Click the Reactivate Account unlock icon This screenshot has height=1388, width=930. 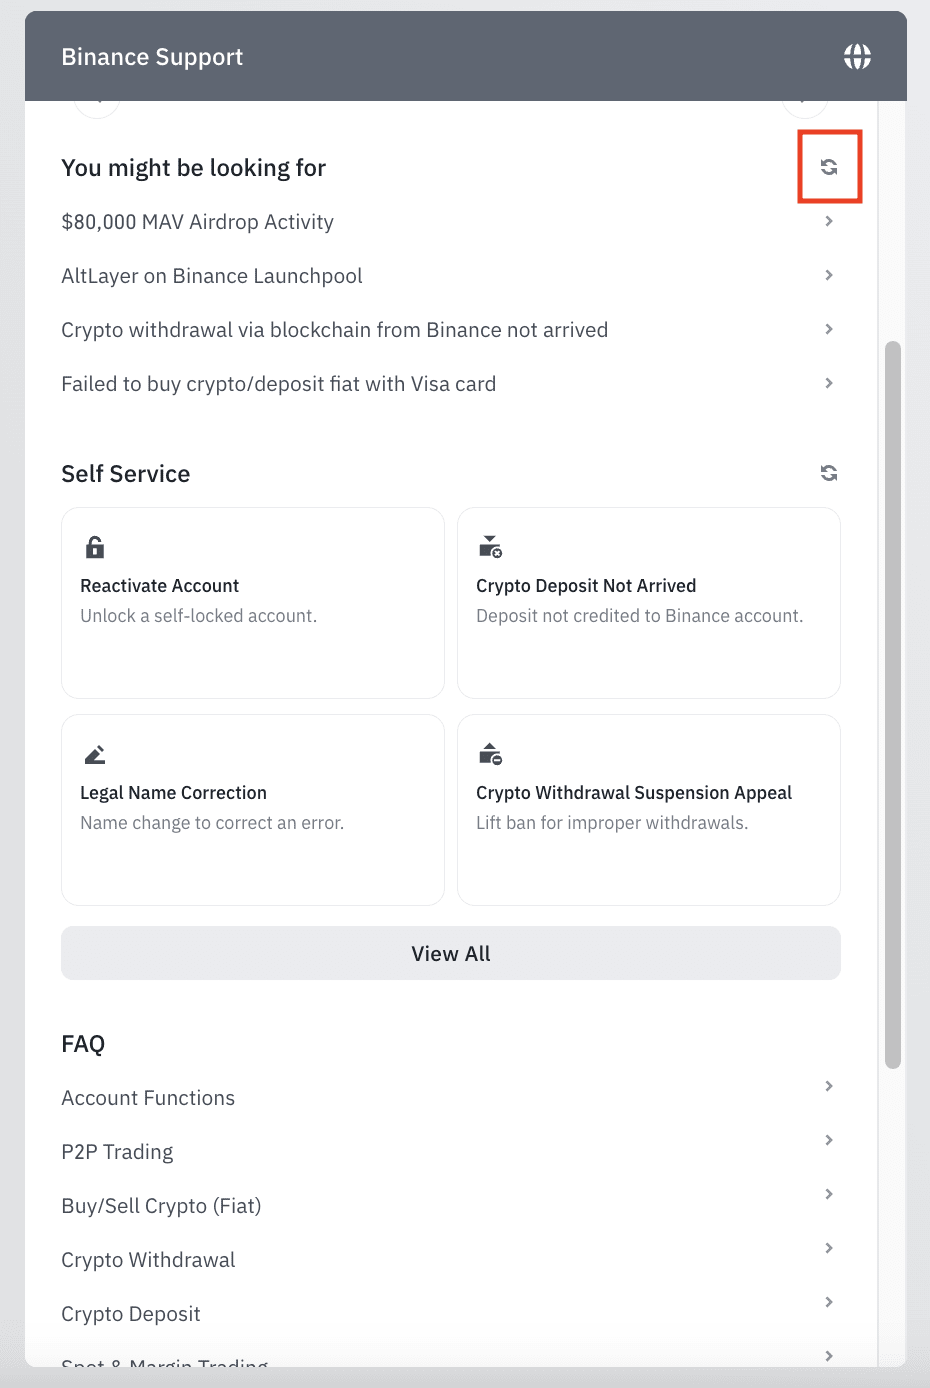pos(95,547)
